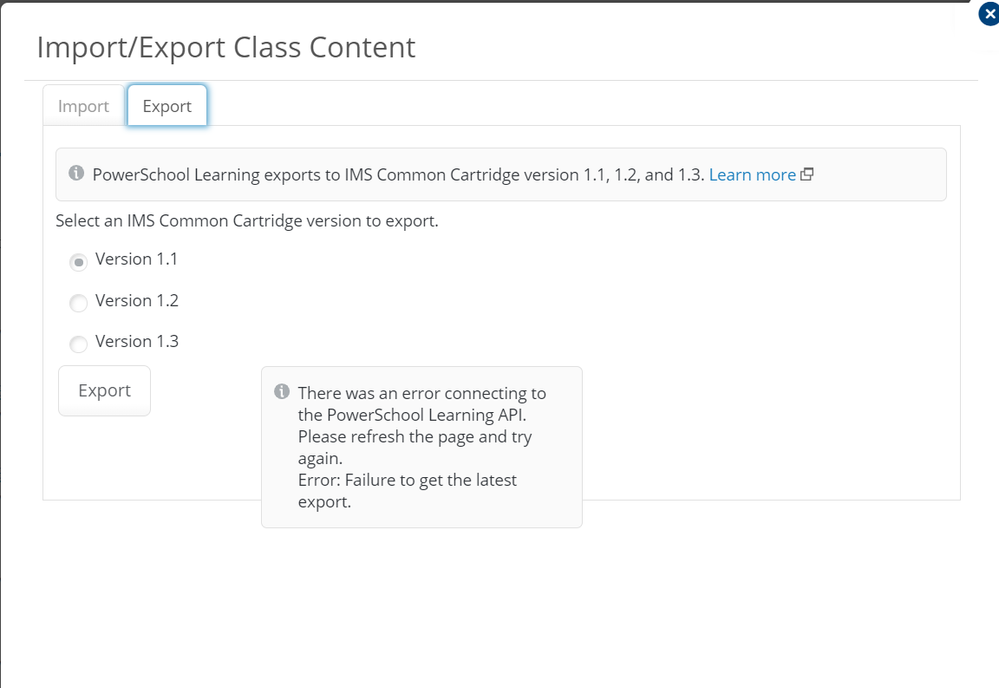Close the Import/Export dialog with the X icon

[988, 15]
